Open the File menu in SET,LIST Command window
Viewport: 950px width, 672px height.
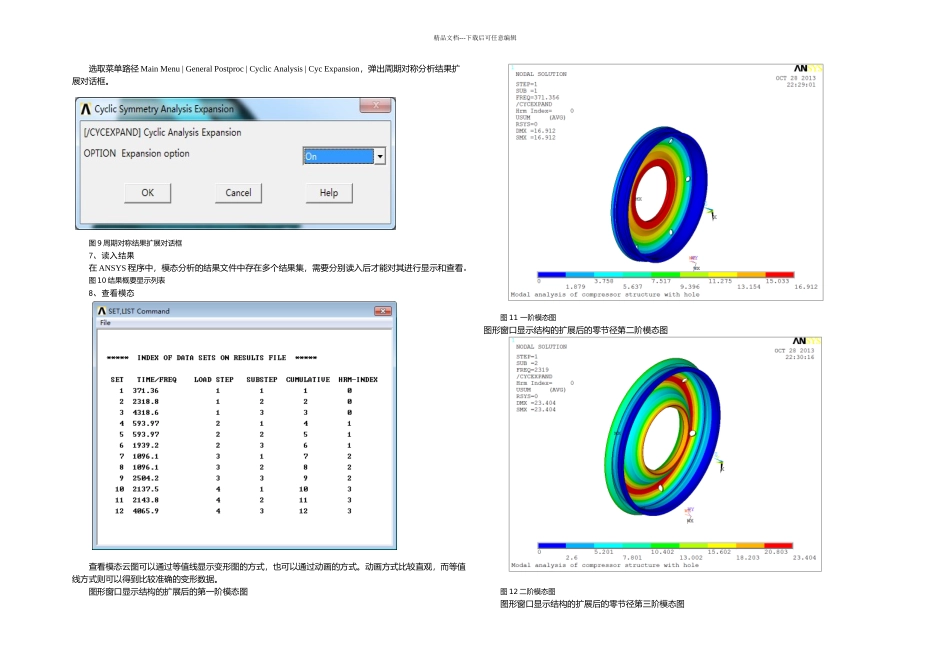[105, 323]
